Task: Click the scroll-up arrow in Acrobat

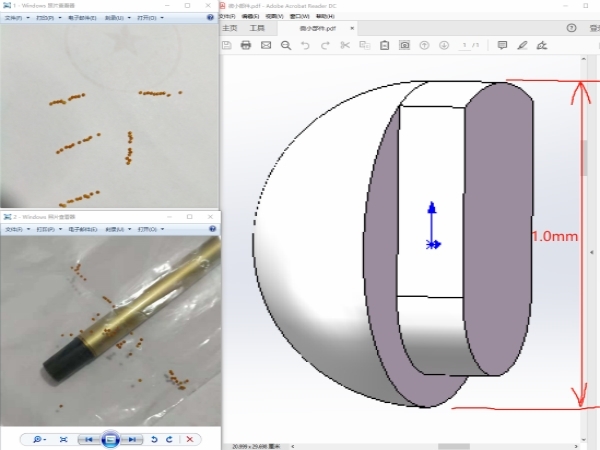Action: point(584,59)
